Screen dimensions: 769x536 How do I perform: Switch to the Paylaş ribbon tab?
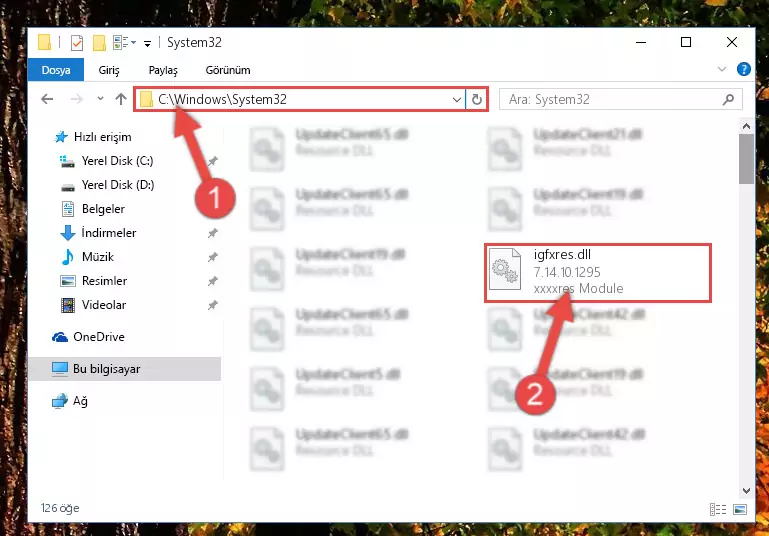click(x=163, y=70)
